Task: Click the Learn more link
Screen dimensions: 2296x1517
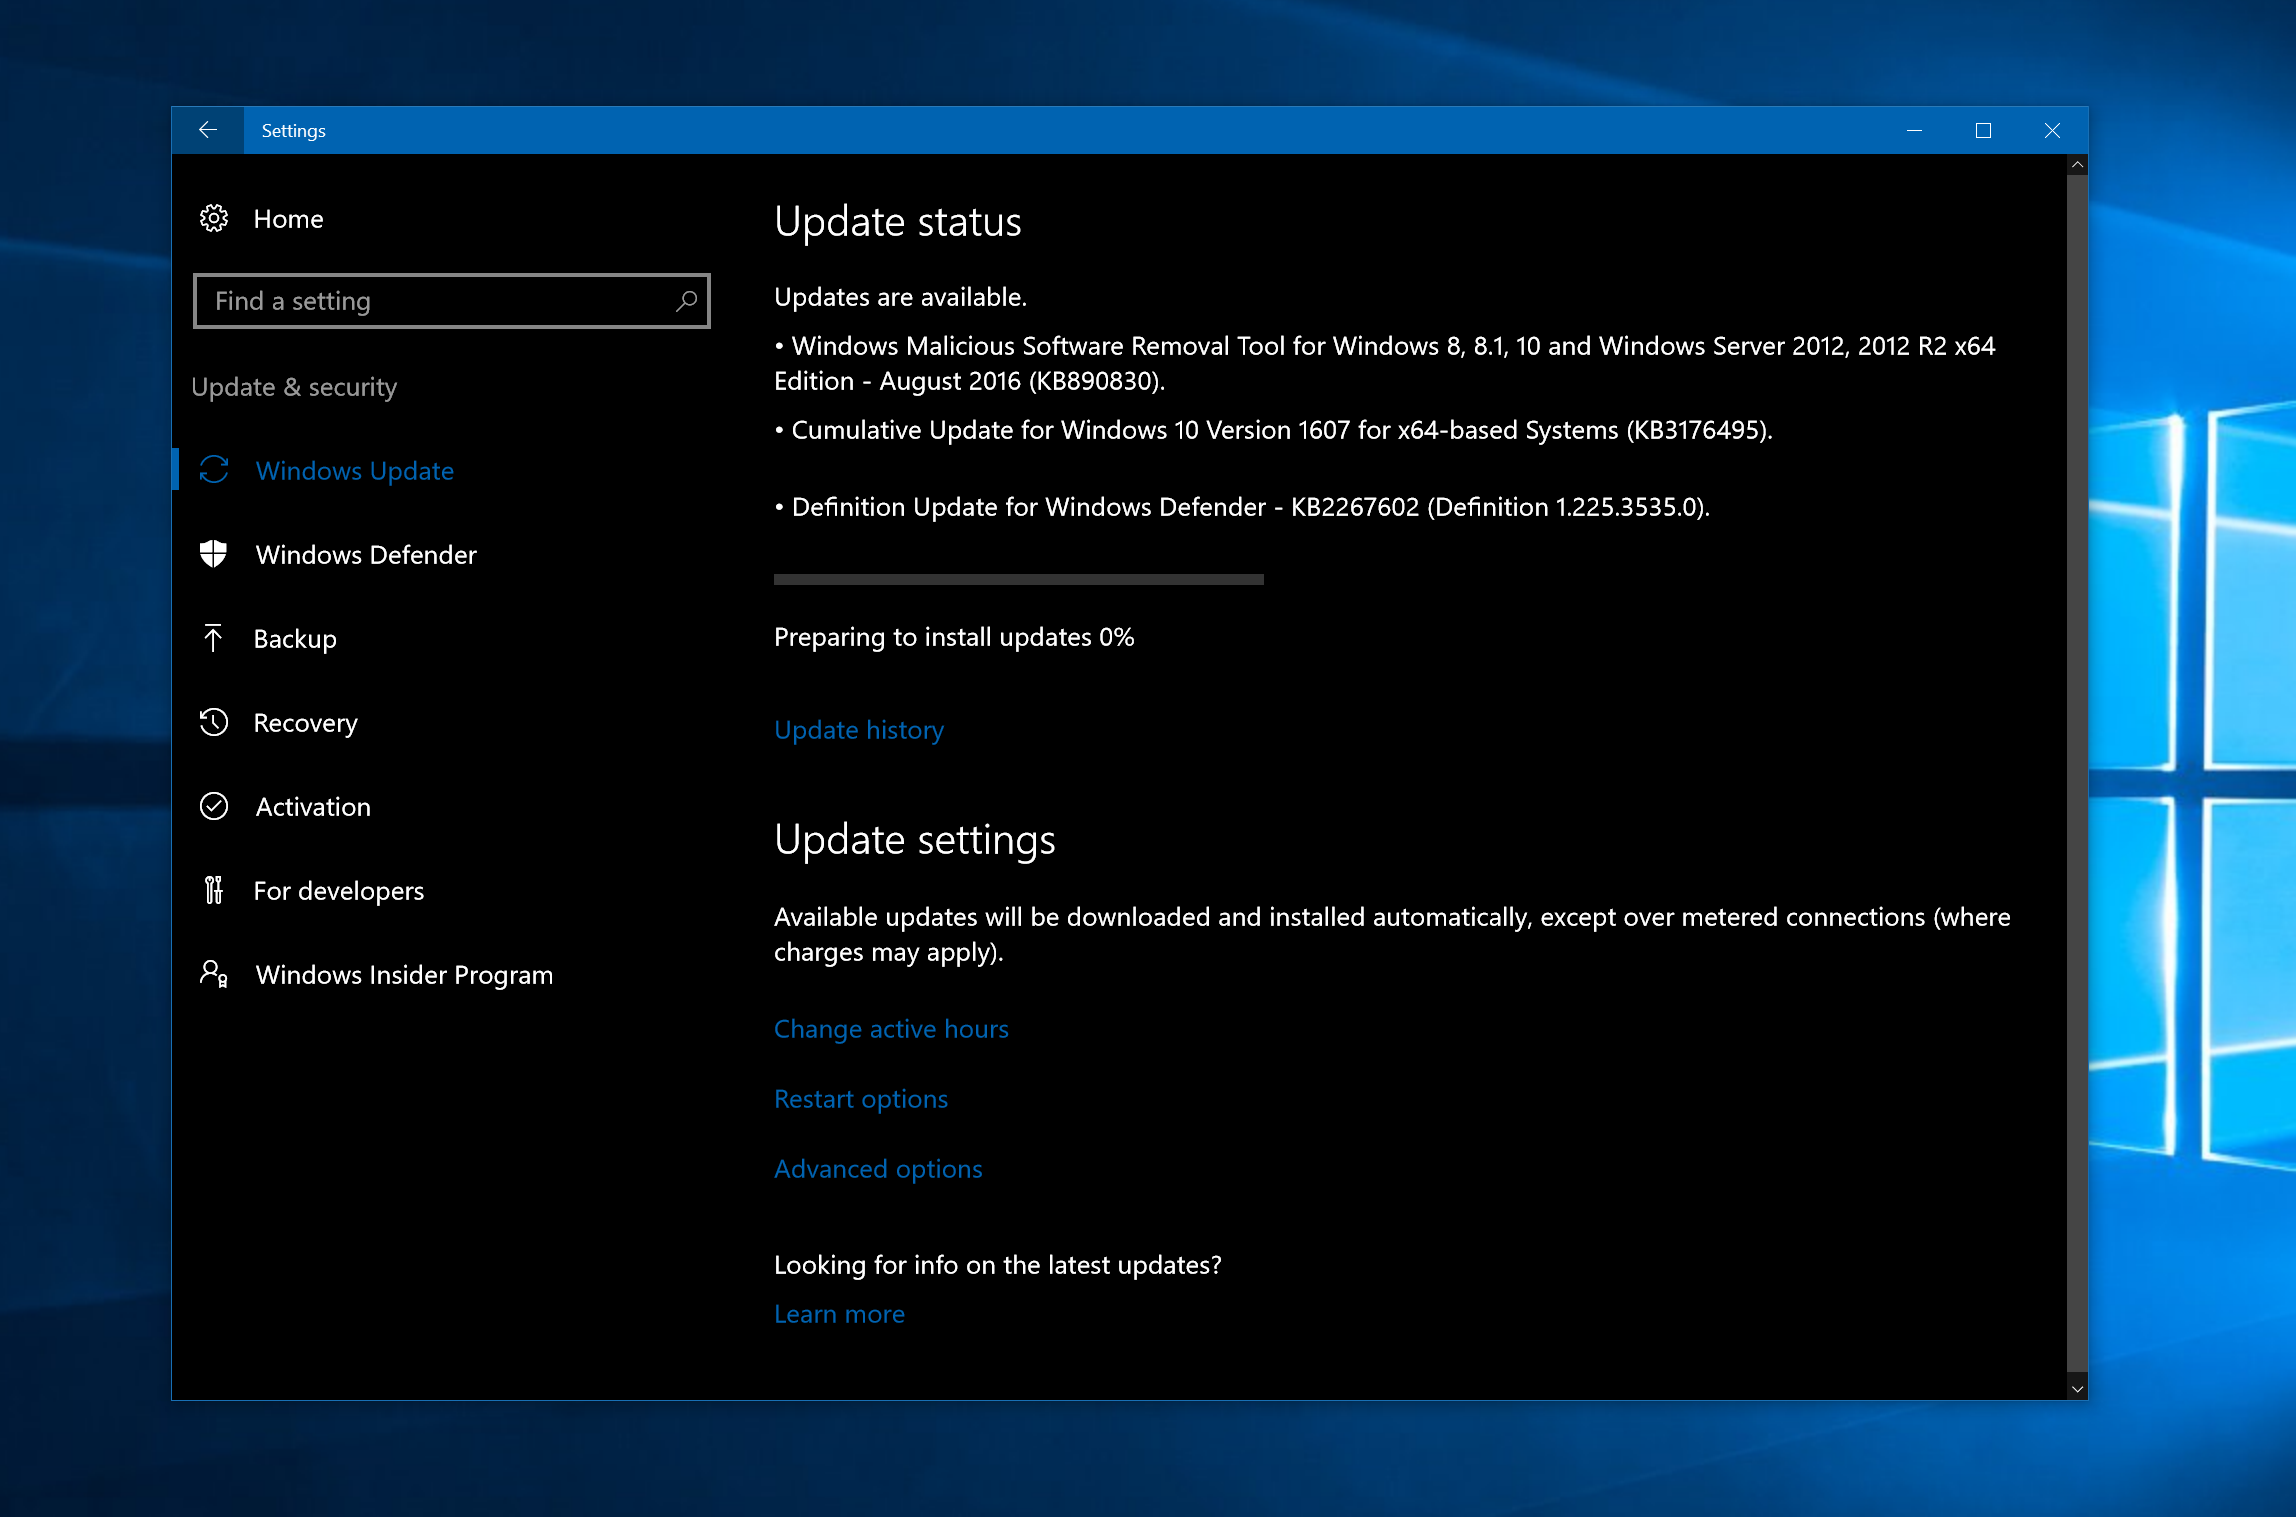Action: 839,1314
